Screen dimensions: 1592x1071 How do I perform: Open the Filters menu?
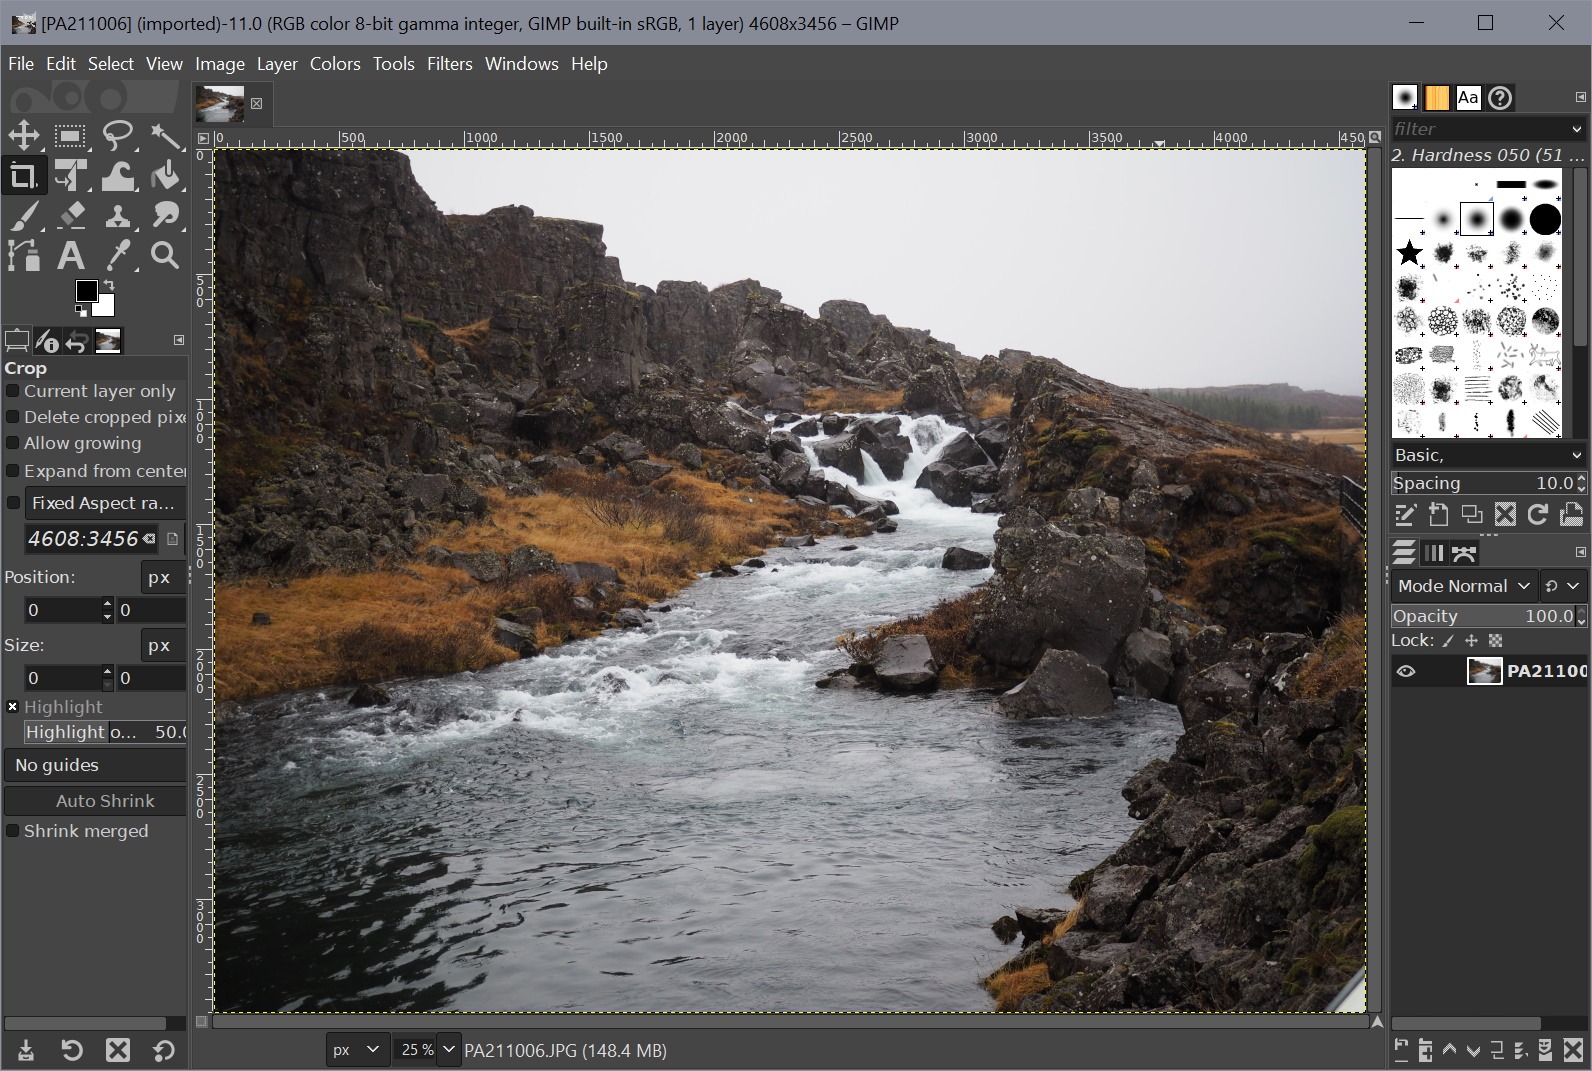pos(449,64)
